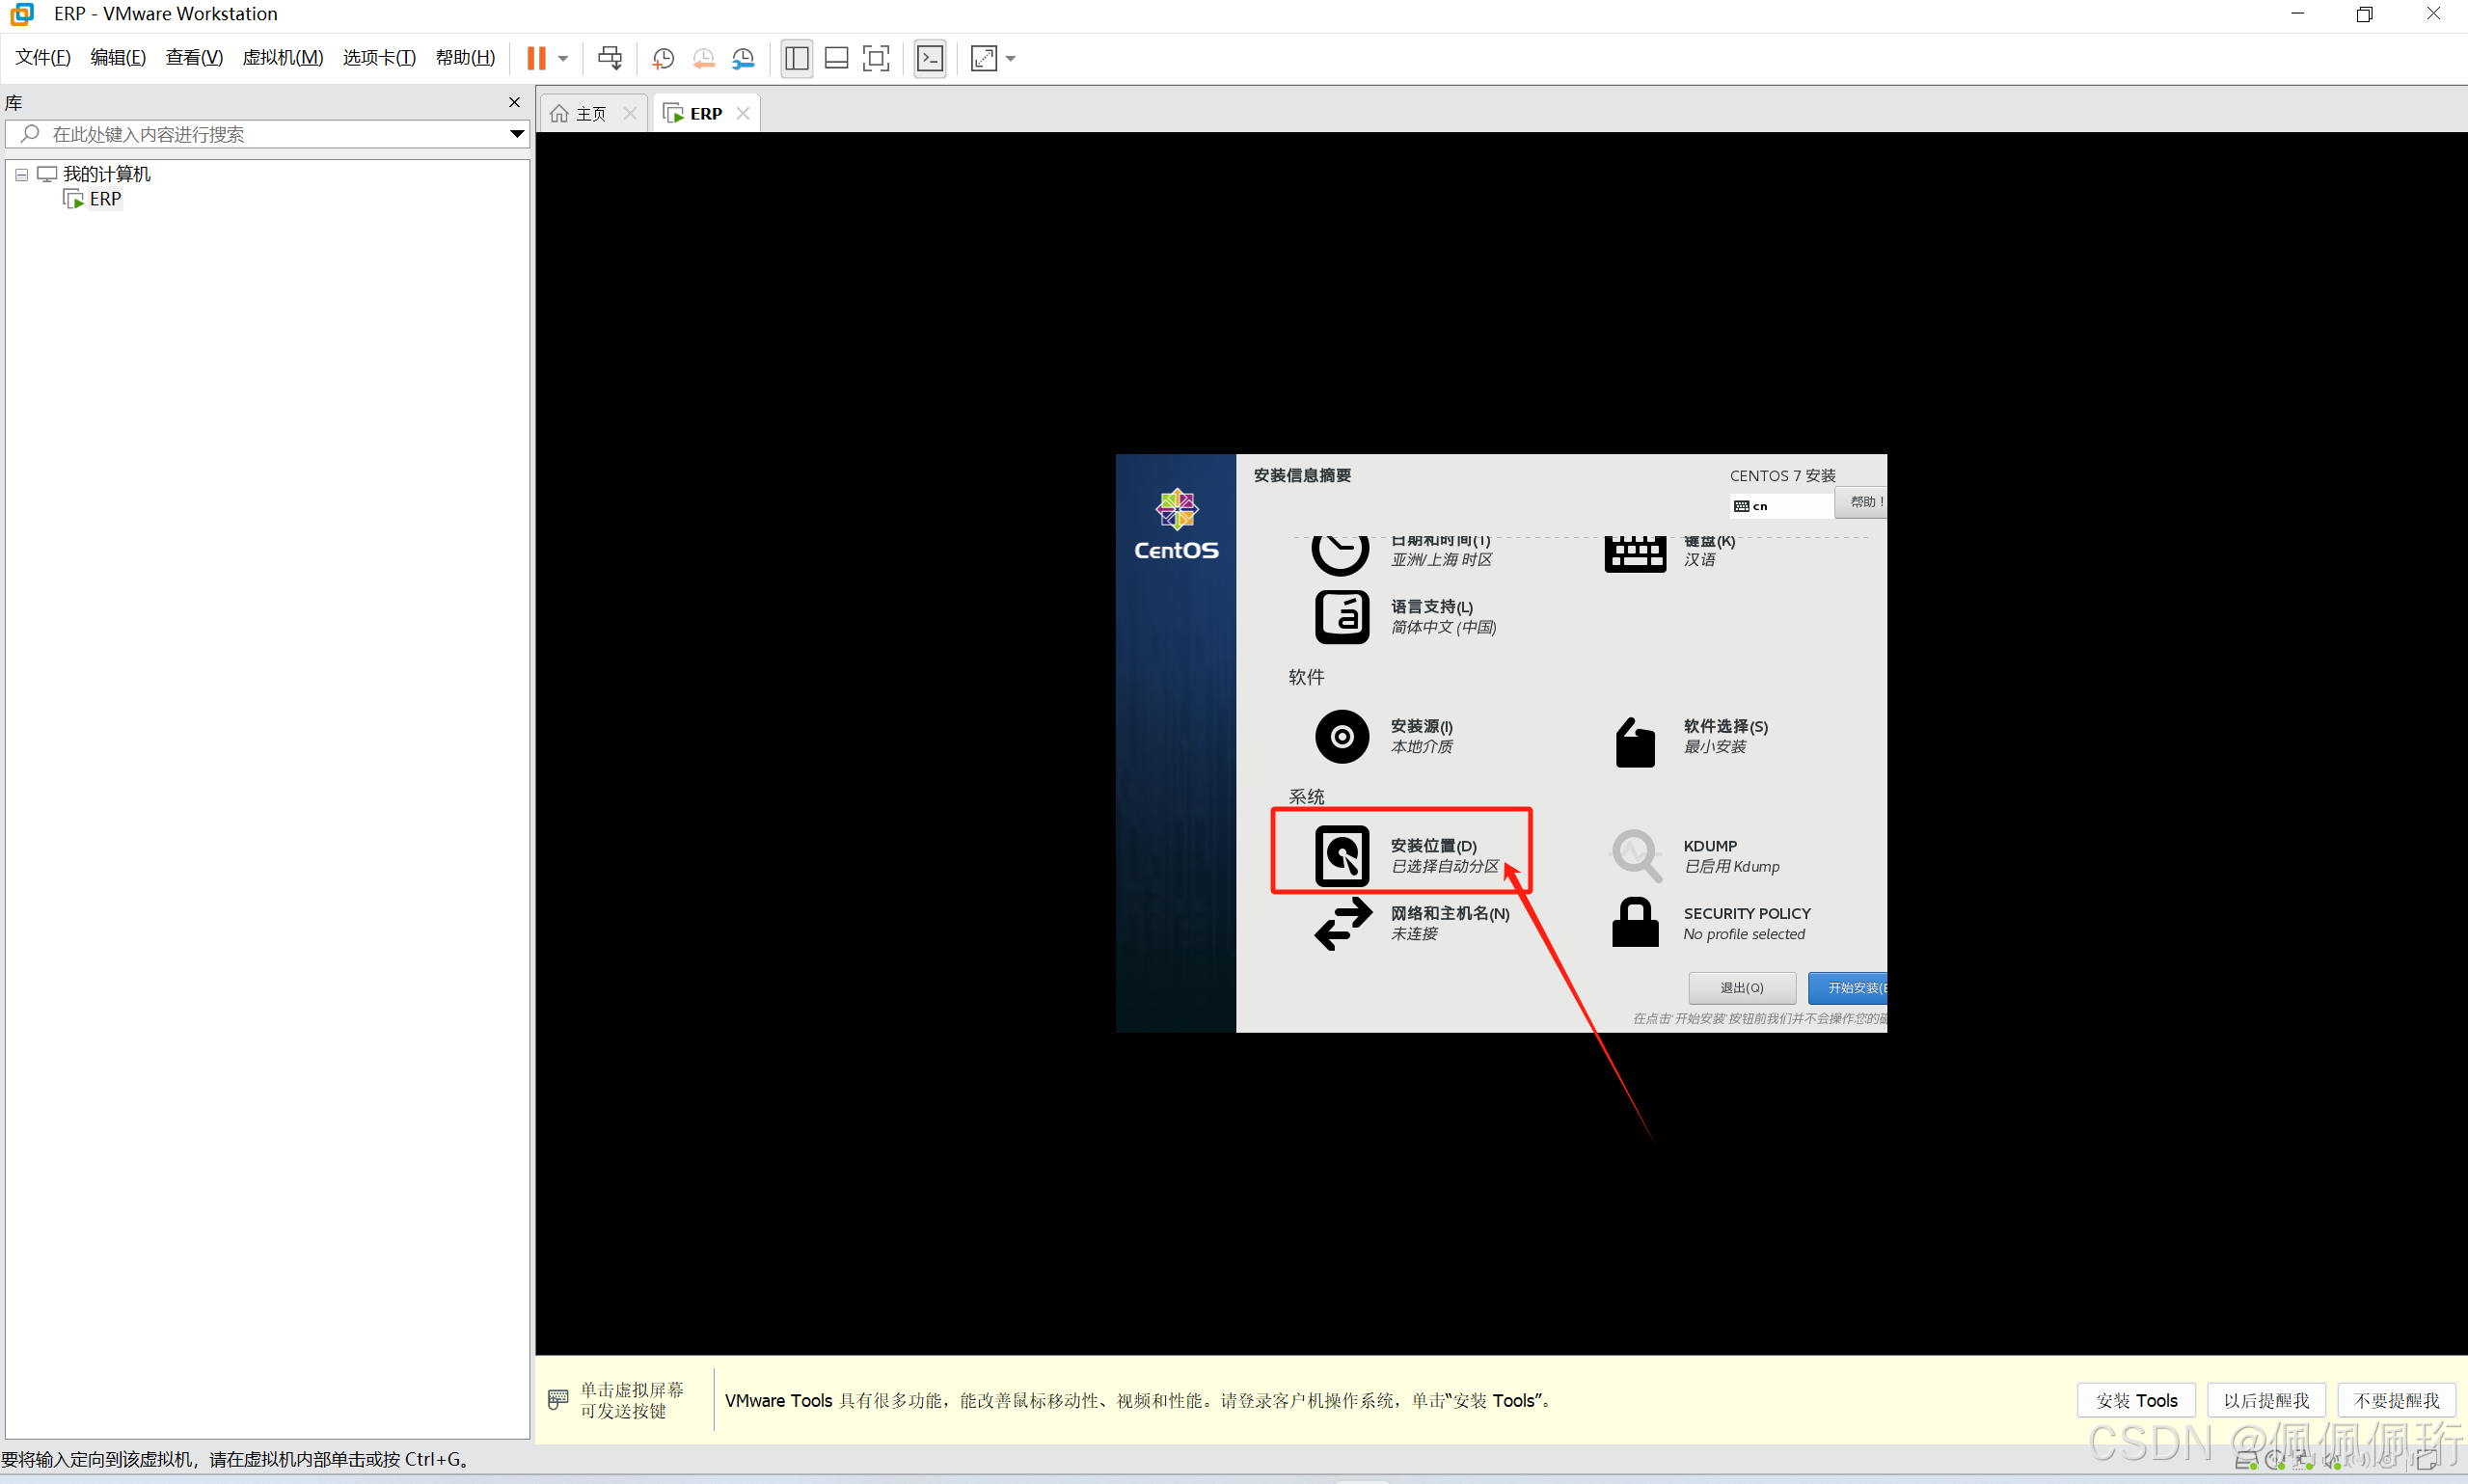This screenshot has width=2468, height=1484.
Task: Select ERP virtual machine in library tree
Action: [x=104, y=199]
